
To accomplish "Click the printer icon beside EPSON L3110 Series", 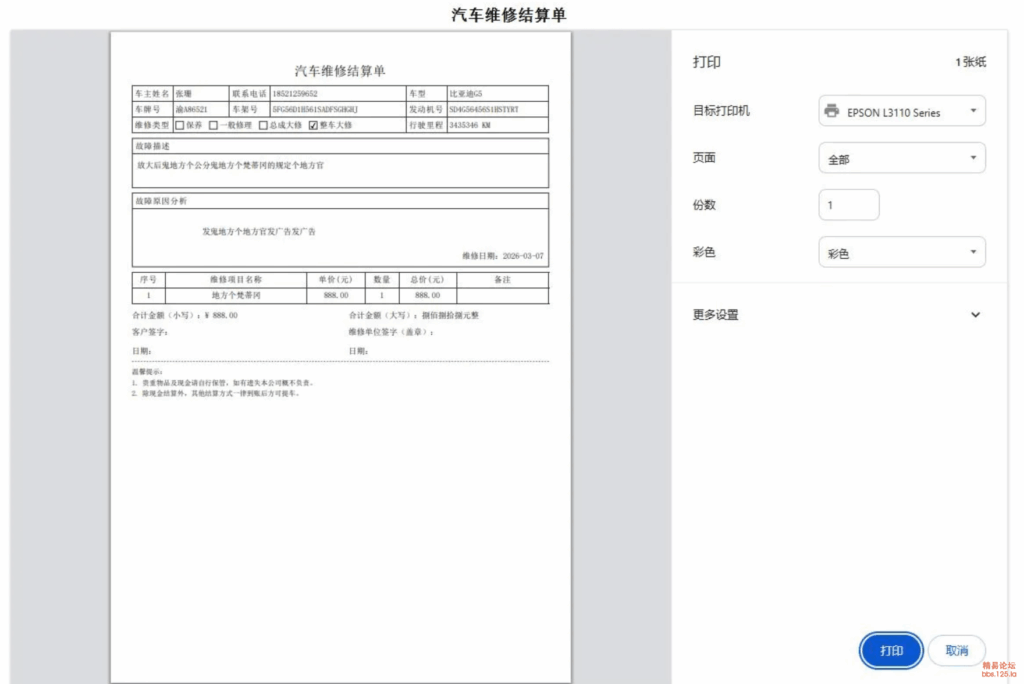I will point(831,113).
